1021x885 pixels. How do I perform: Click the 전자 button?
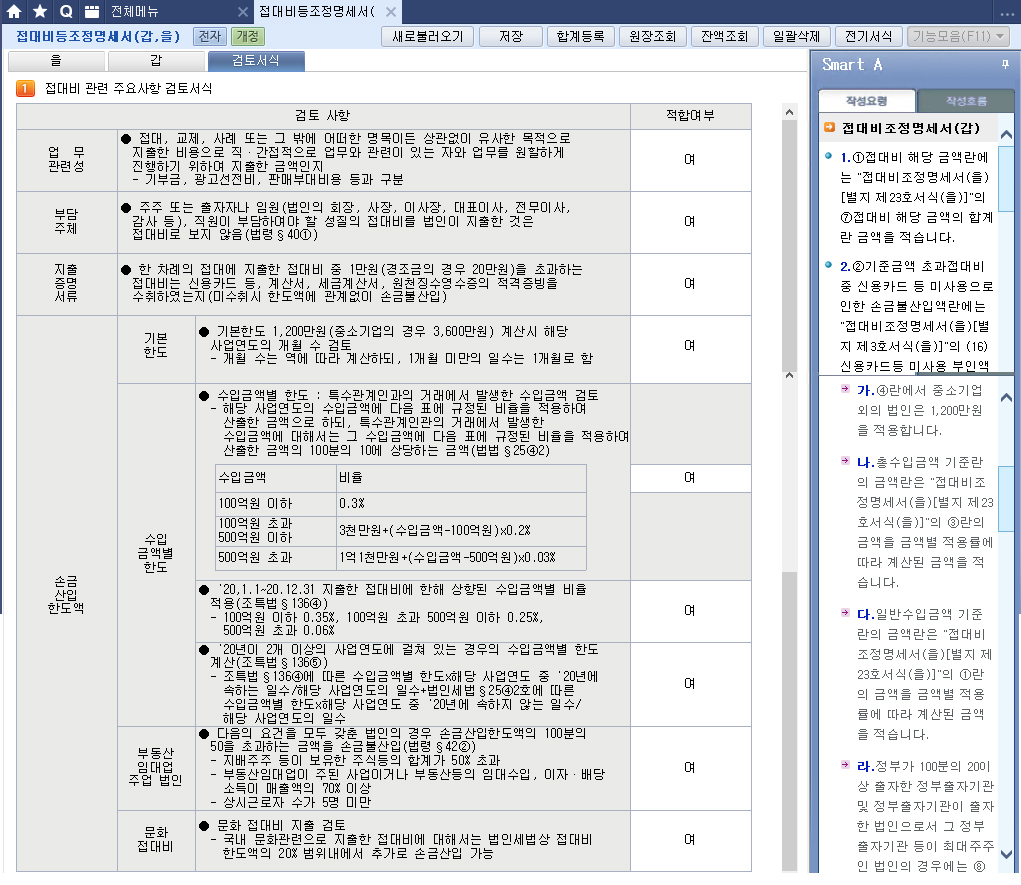(x=210, y=36)
